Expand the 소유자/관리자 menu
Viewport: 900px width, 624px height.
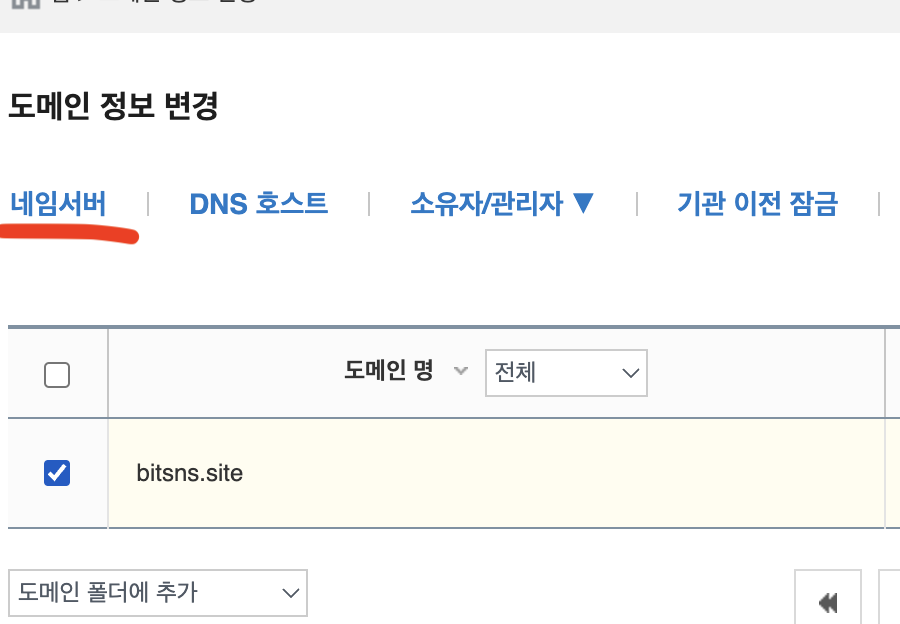[502, 204]
